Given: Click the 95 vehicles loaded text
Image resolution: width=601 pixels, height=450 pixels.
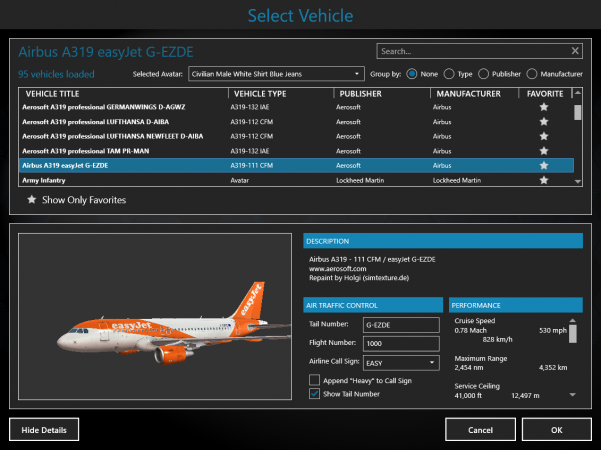Looking at the screenshot, I should click(56, 74).
